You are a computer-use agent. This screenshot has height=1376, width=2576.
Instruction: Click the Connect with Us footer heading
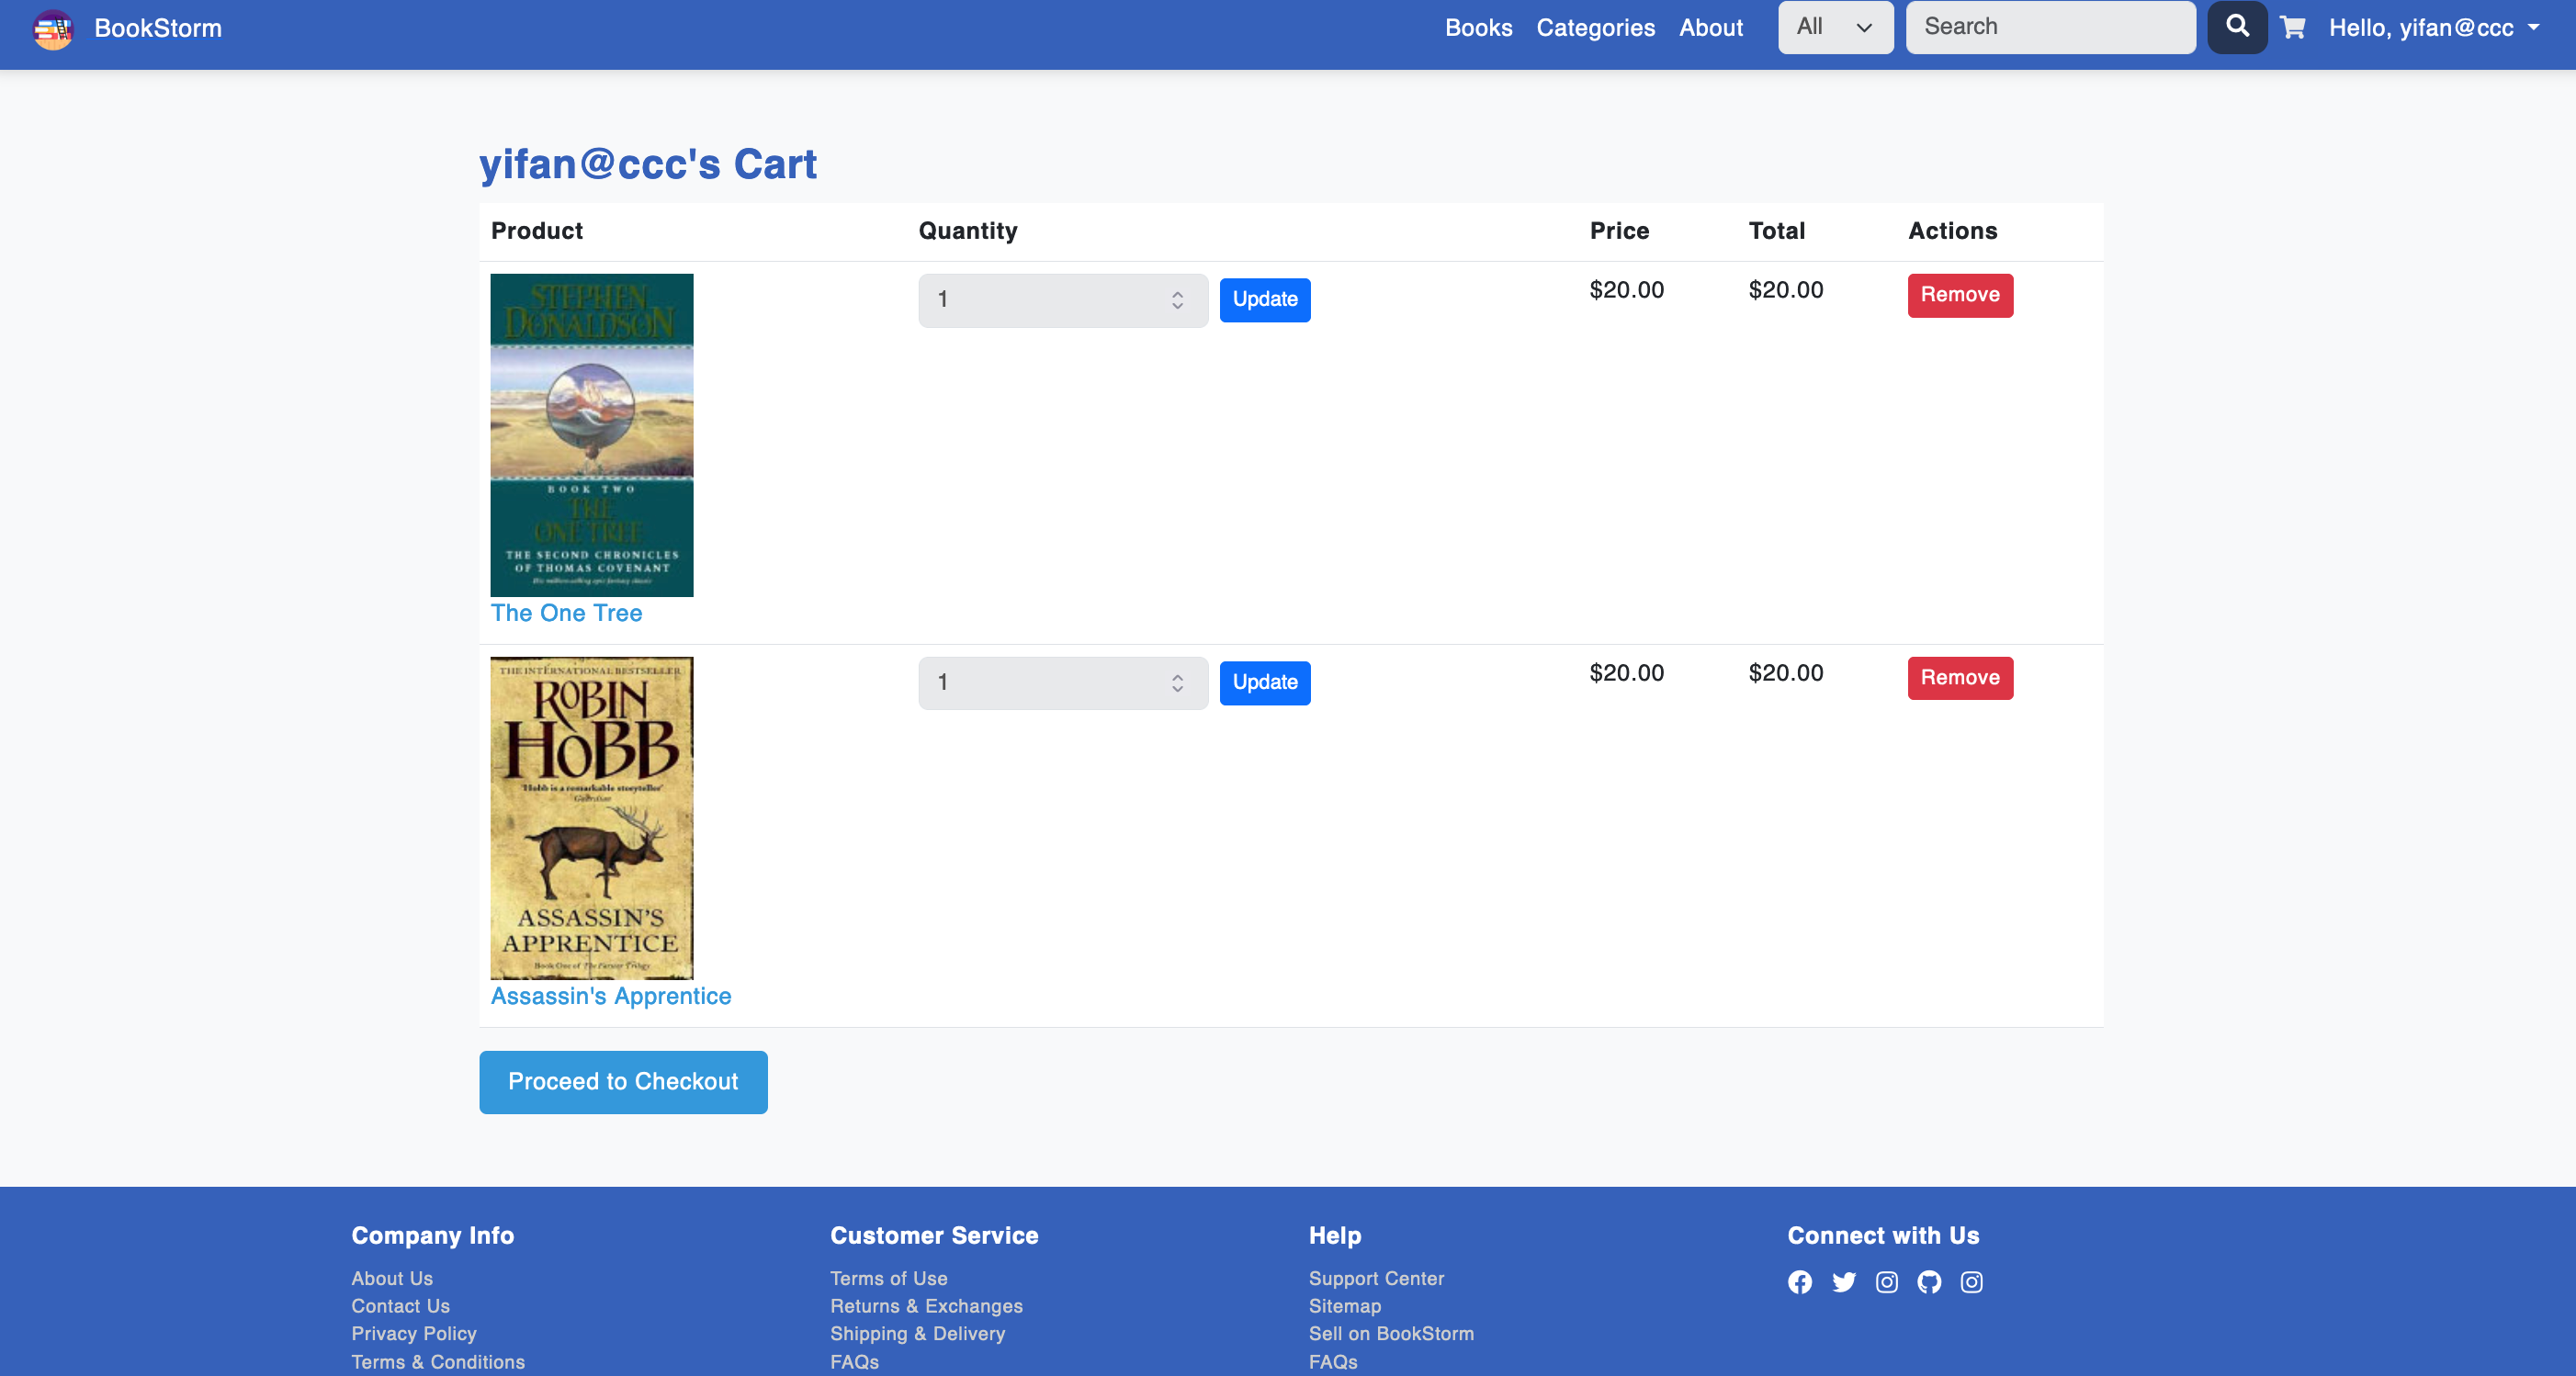[1883, 1236]
